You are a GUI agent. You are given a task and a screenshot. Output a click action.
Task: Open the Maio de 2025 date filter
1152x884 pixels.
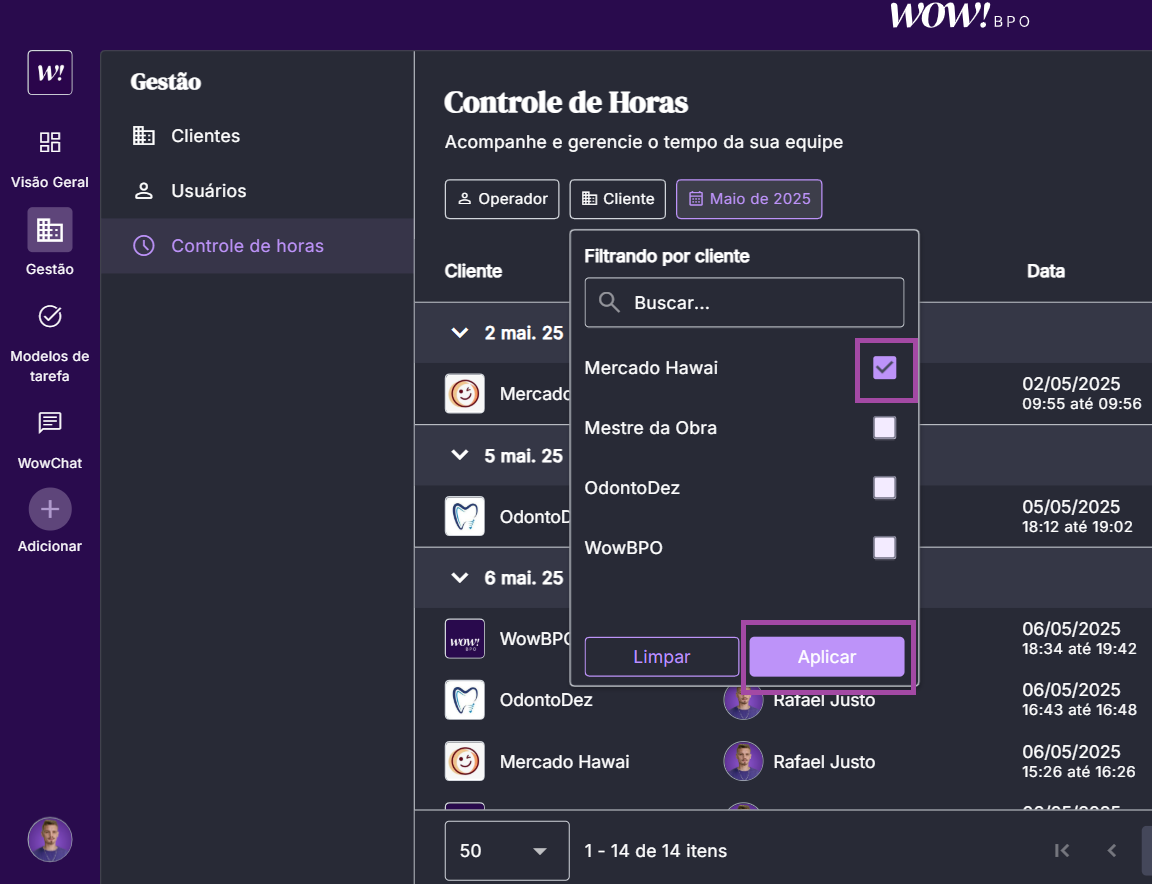pos(749,199)
